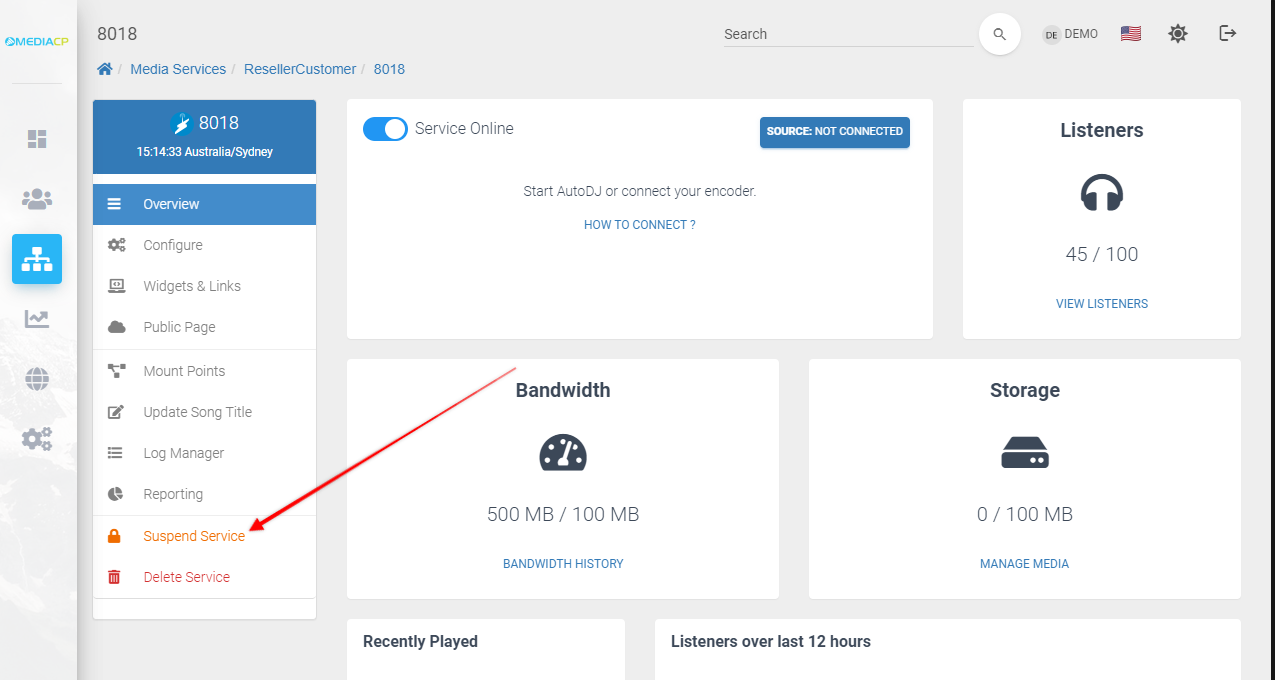Click the orange Suspend Service lock icon
Image resolution: width=1275 pixels, height=680 pixels.
coord(114,536)
